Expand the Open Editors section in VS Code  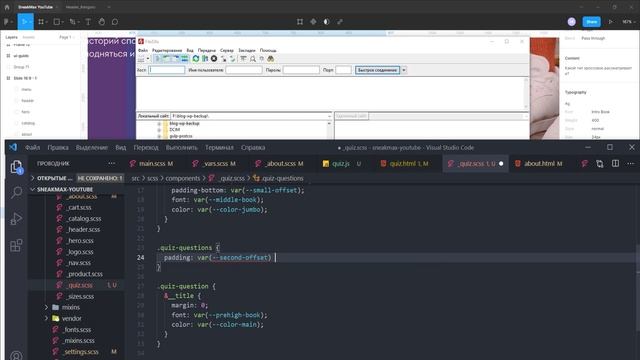pyautogui.click(x=33, y=178)
